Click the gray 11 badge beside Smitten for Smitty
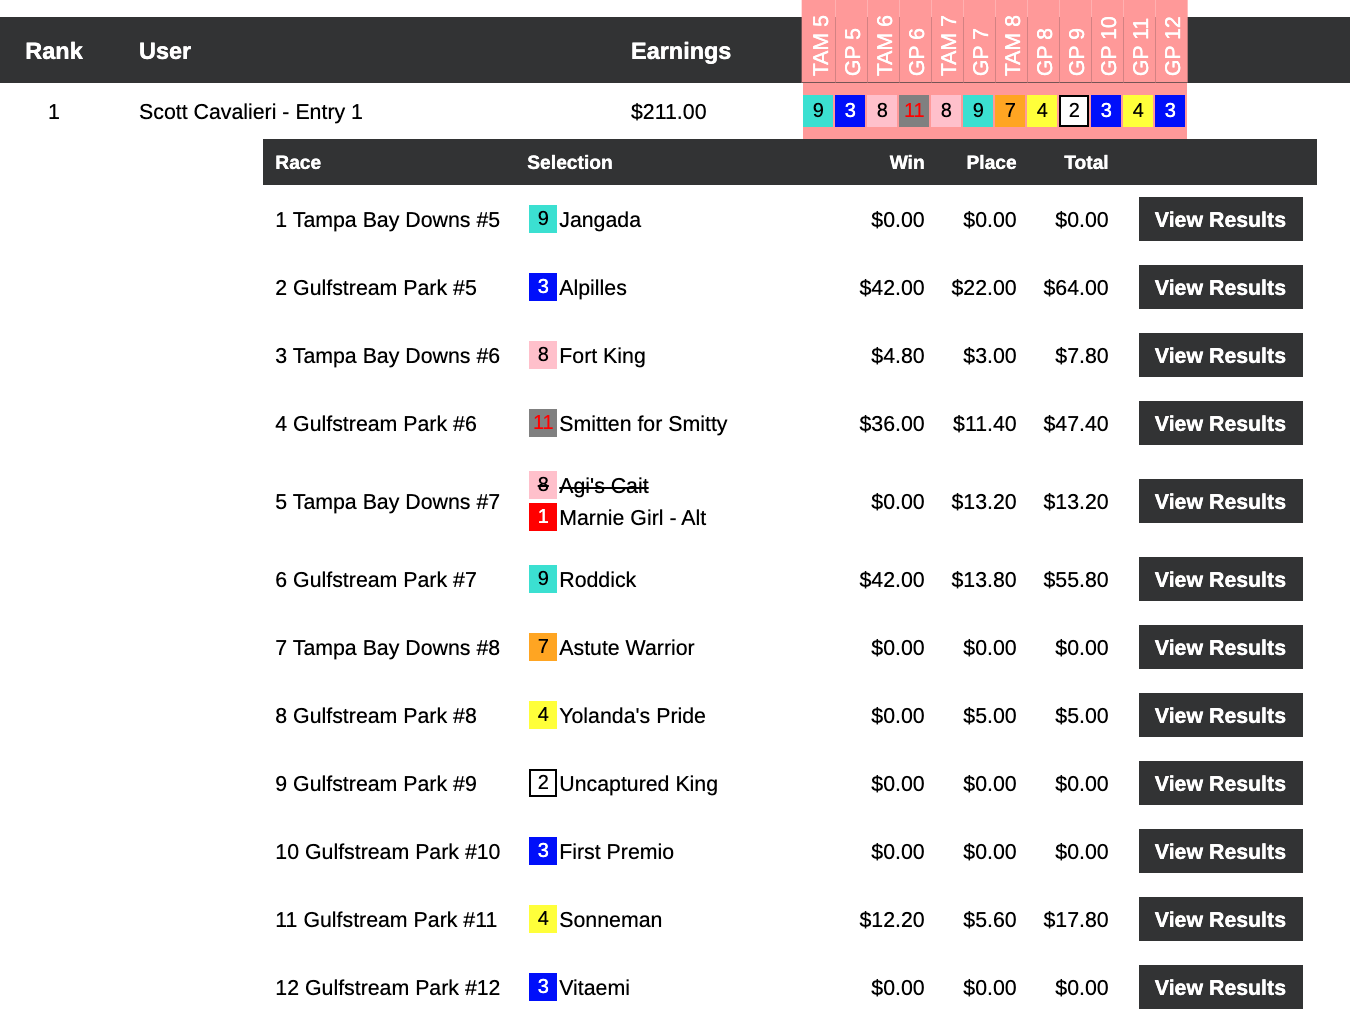The image size is (1350, 1013). coord(542,423)
